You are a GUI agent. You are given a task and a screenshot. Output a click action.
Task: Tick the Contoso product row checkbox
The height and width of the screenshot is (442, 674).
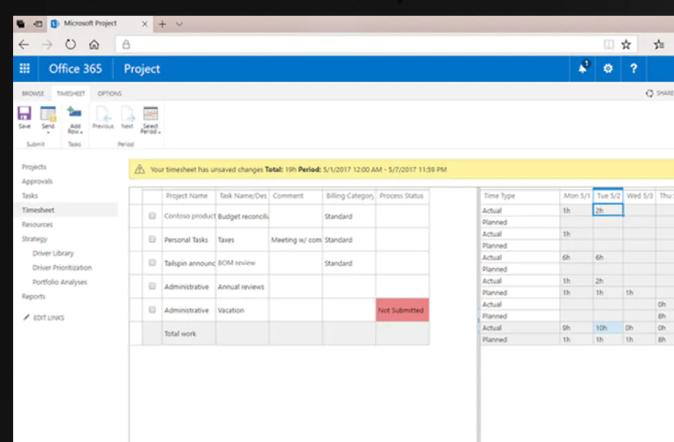152,216
